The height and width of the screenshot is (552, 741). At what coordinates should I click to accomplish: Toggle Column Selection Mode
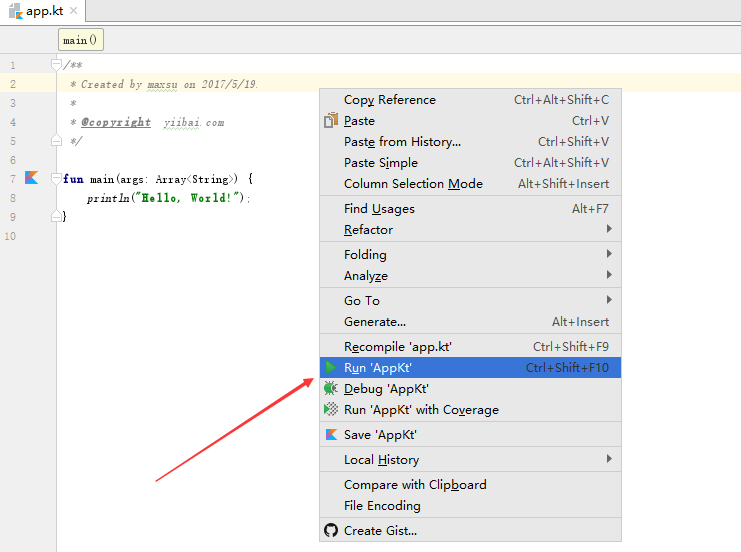pyautogui.click(x=413, y=184)
